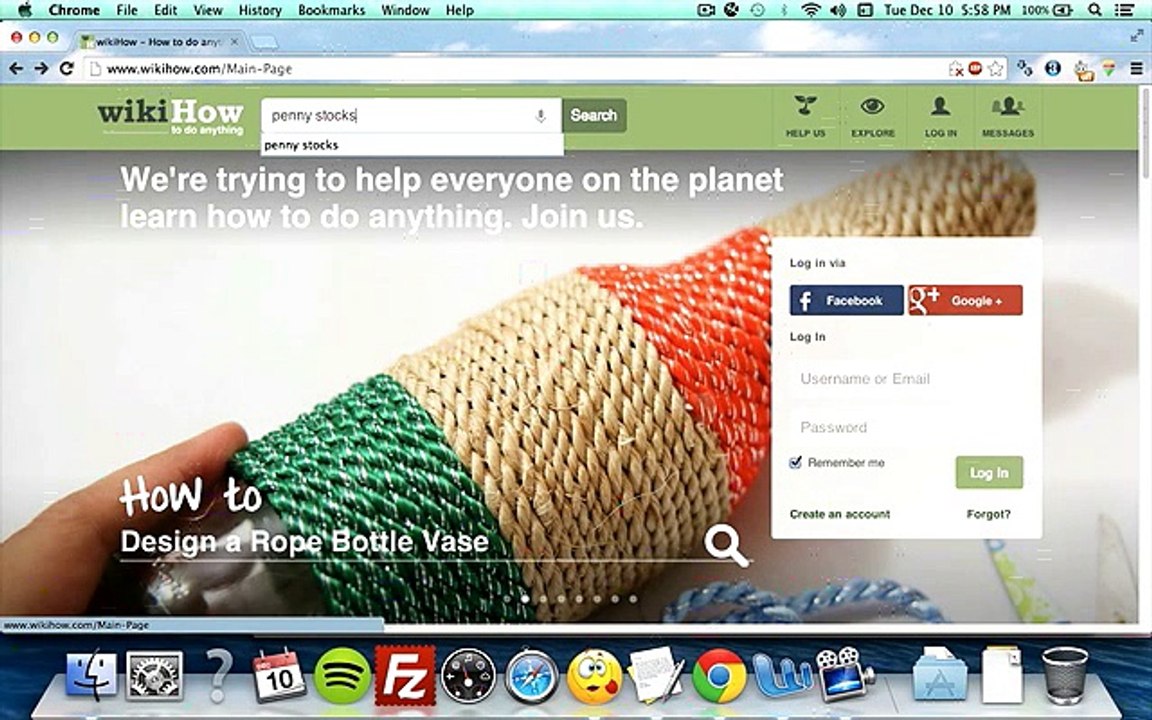Click the browser address bar

point(514,68)
